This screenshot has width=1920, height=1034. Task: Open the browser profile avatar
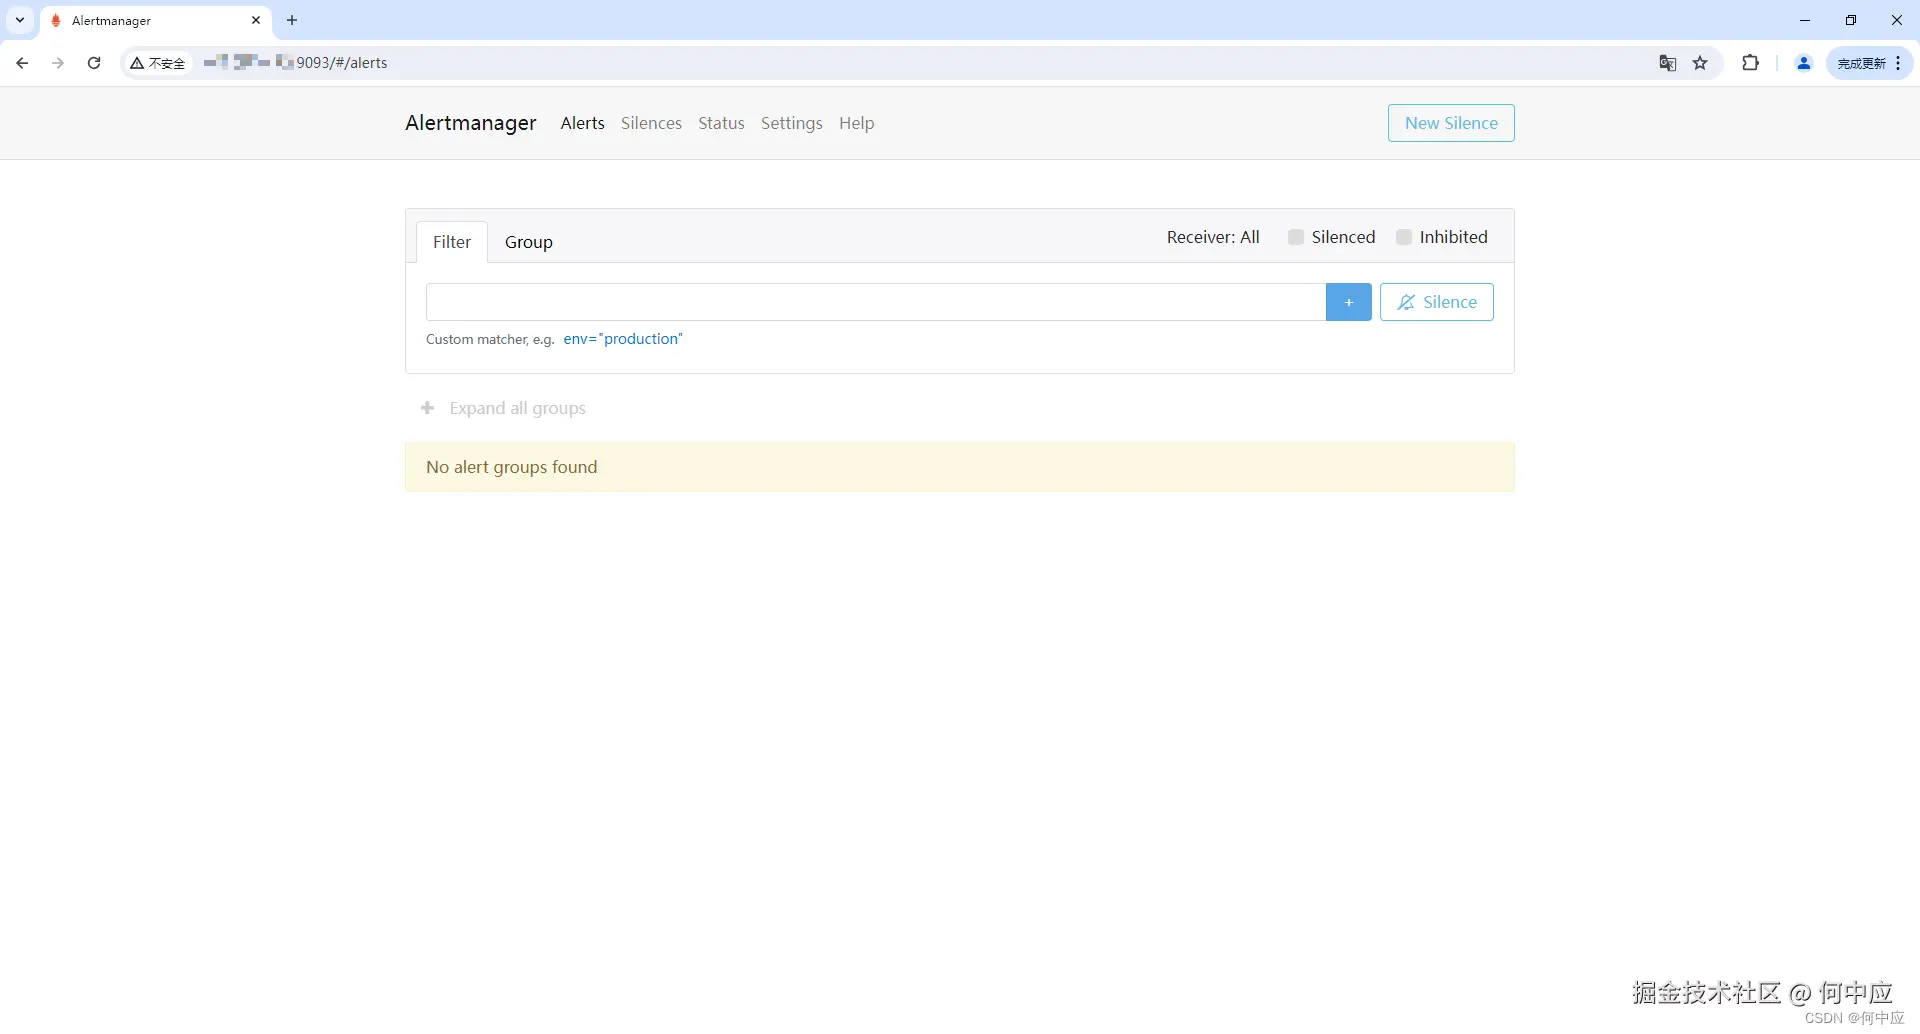tap(1804, 63)
